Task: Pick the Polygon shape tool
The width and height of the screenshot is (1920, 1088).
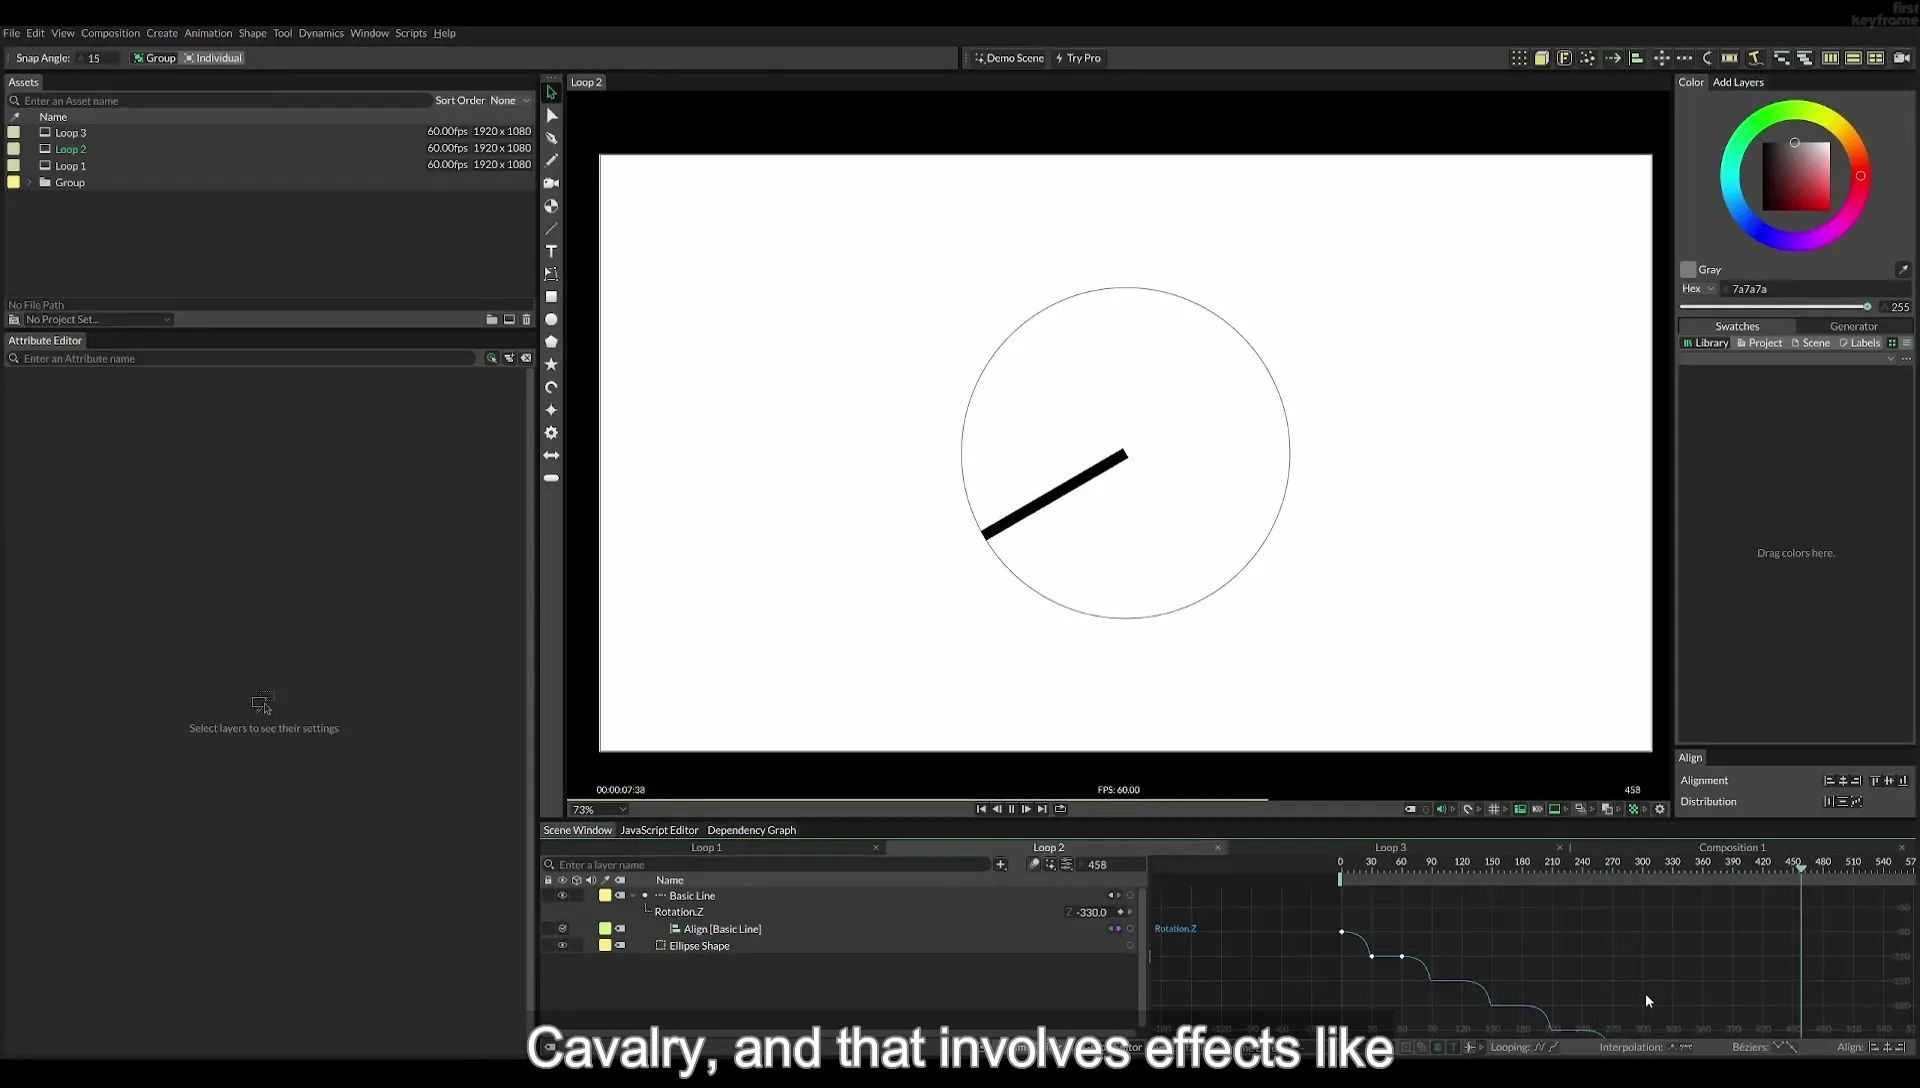Action: tap(551, 342)
